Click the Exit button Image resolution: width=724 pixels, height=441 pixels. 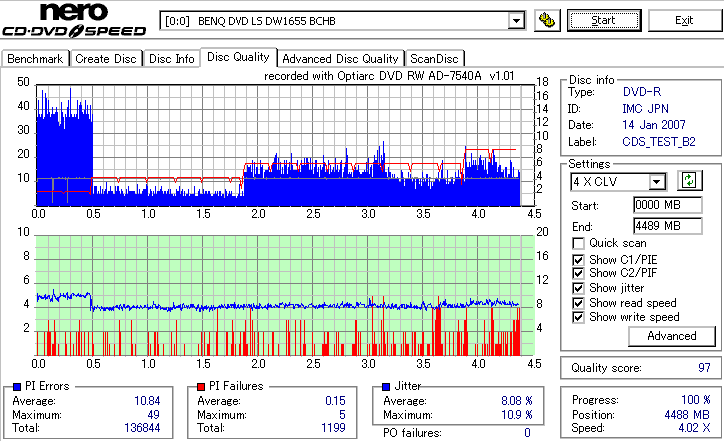pyautogui.click(x=684, y=21)
